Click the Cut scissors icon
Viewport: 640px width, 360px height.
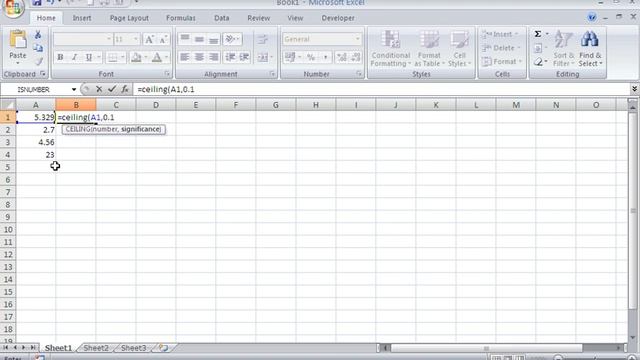pos(38,35)
